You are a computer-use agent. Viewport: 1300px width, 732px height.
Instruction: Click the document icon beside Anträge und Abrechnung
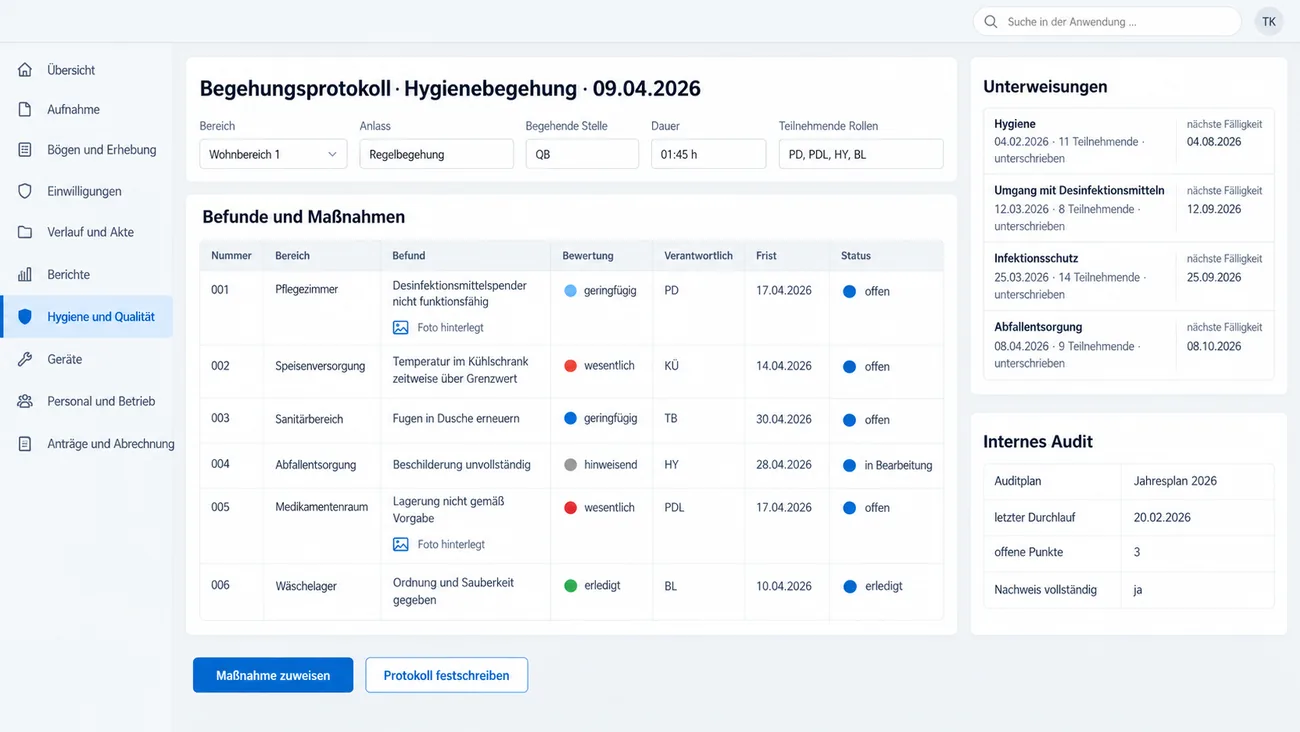[25, 444]
